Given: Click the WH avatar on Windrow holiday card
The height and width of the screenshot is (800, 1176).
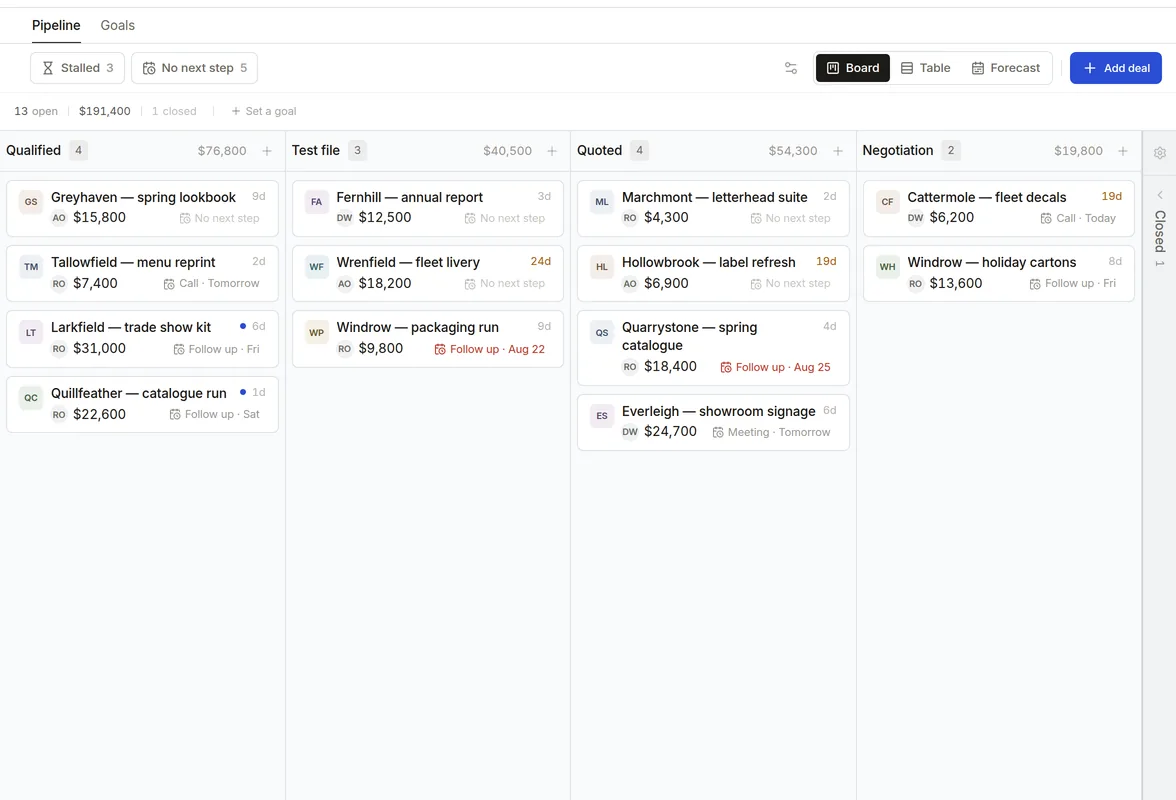Looking at the screenshot, I should click(x=887, y=267).
